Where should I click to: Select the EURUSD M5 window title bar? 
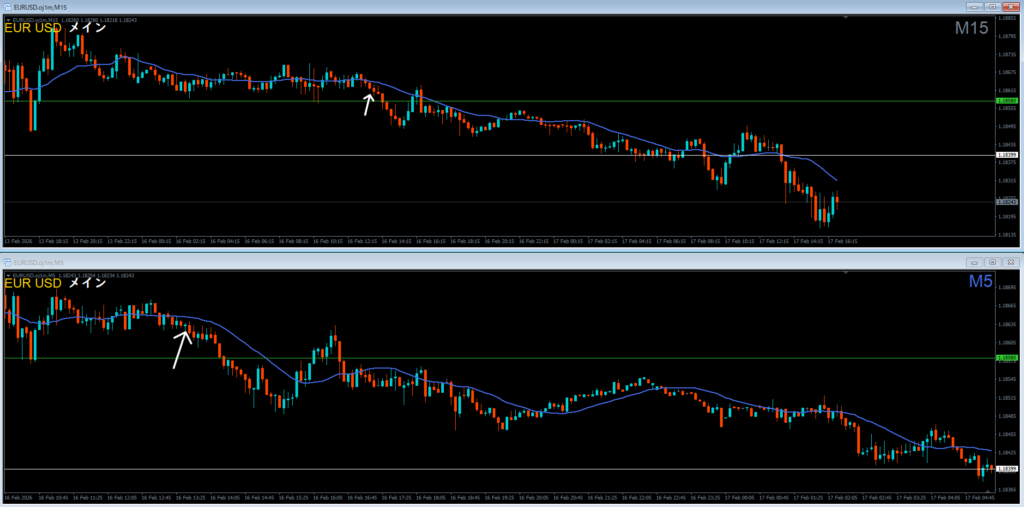tap(400, 261)
